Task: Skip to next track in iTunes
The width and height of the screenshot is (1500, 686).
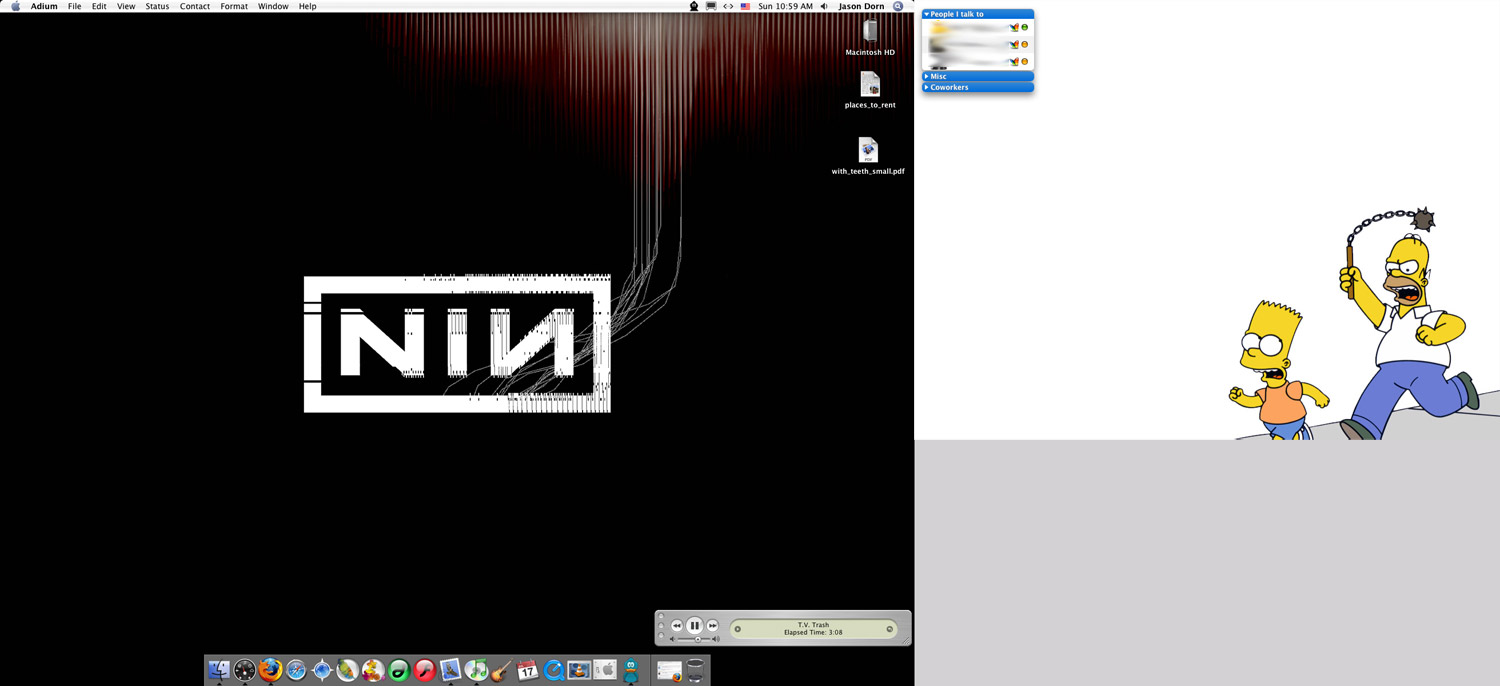Action: (713, 626)
